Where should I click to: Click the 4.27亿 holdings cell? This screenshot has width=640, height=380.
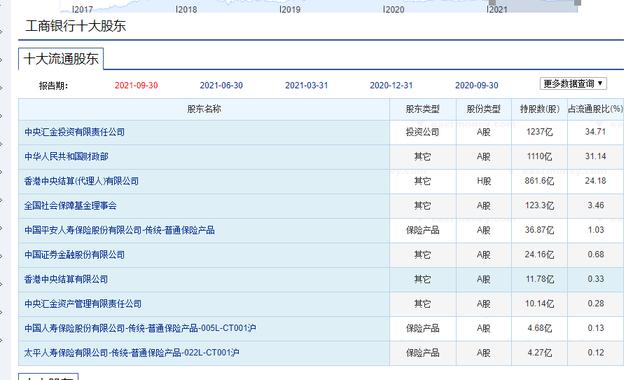pyautogui.click(x=540, y=353)
